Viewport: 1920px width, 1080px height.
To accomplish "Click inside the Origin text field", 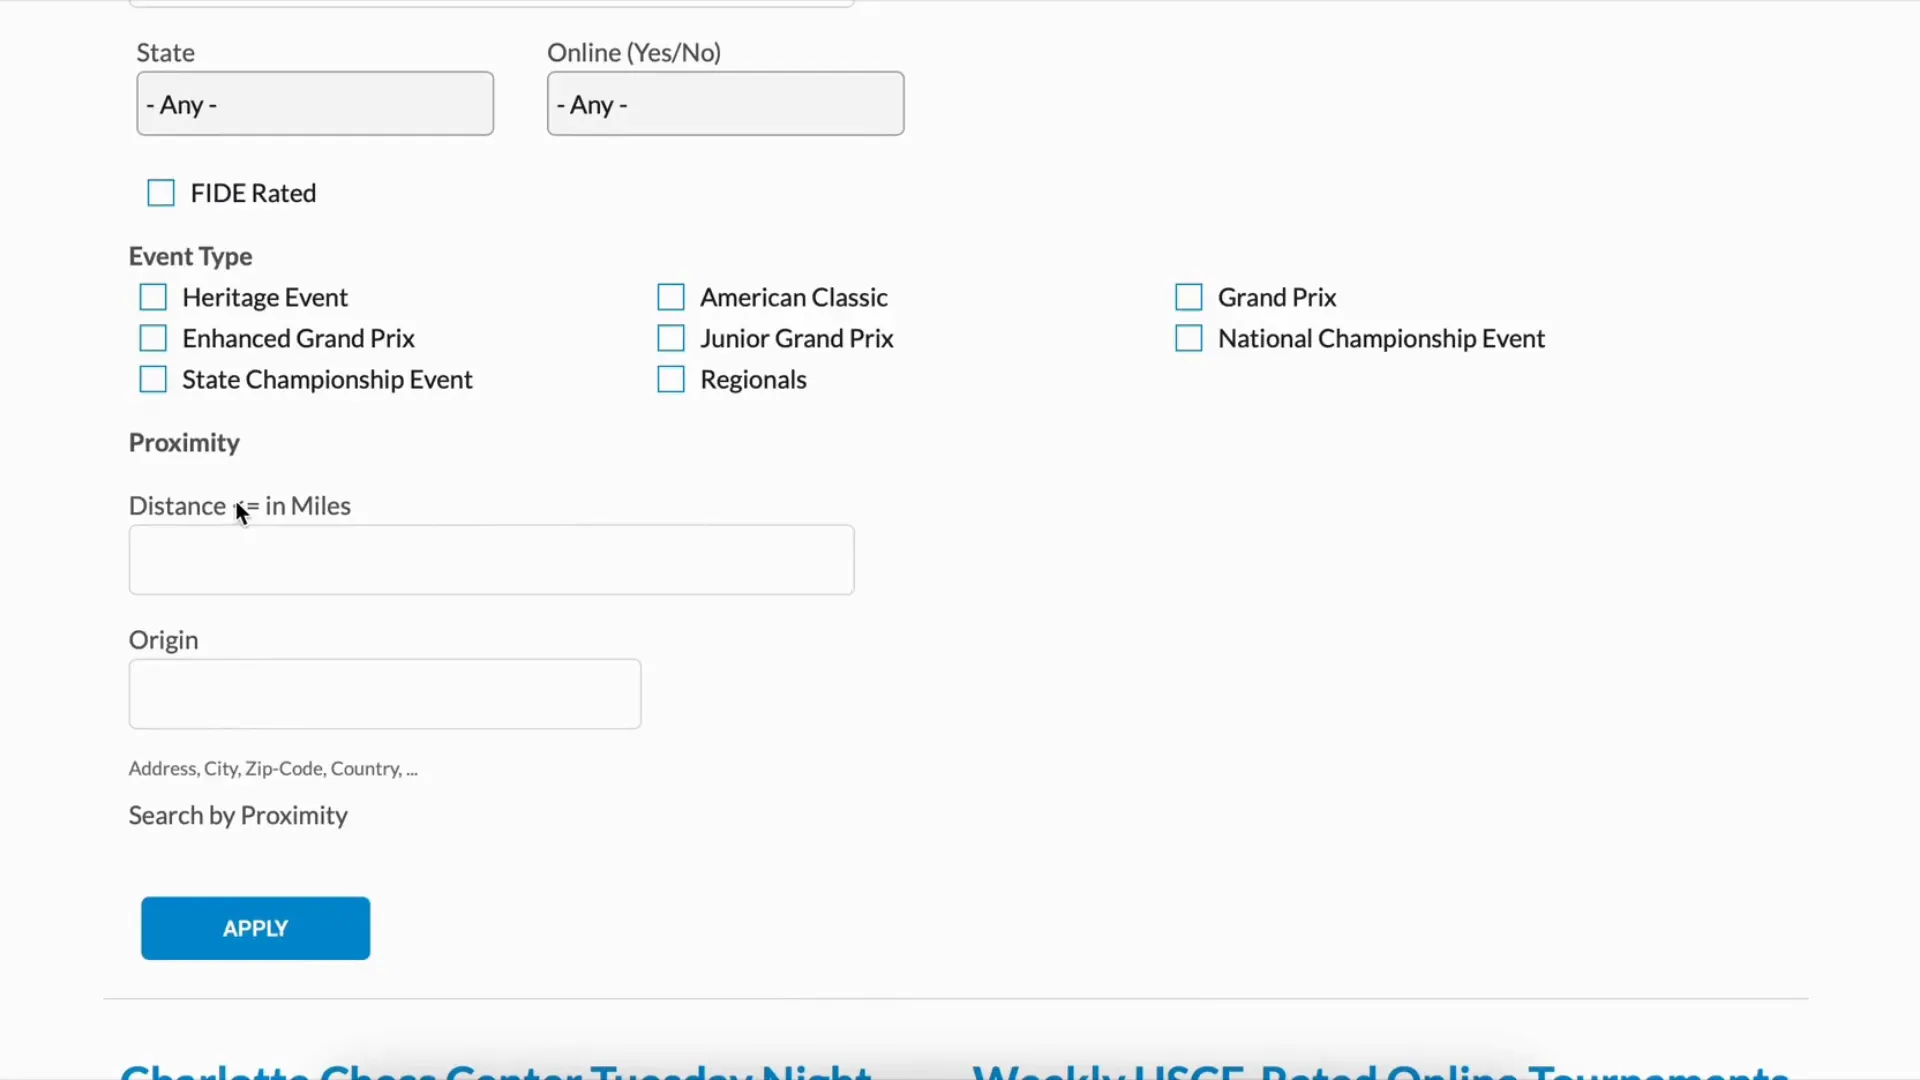I will [384, 693].
